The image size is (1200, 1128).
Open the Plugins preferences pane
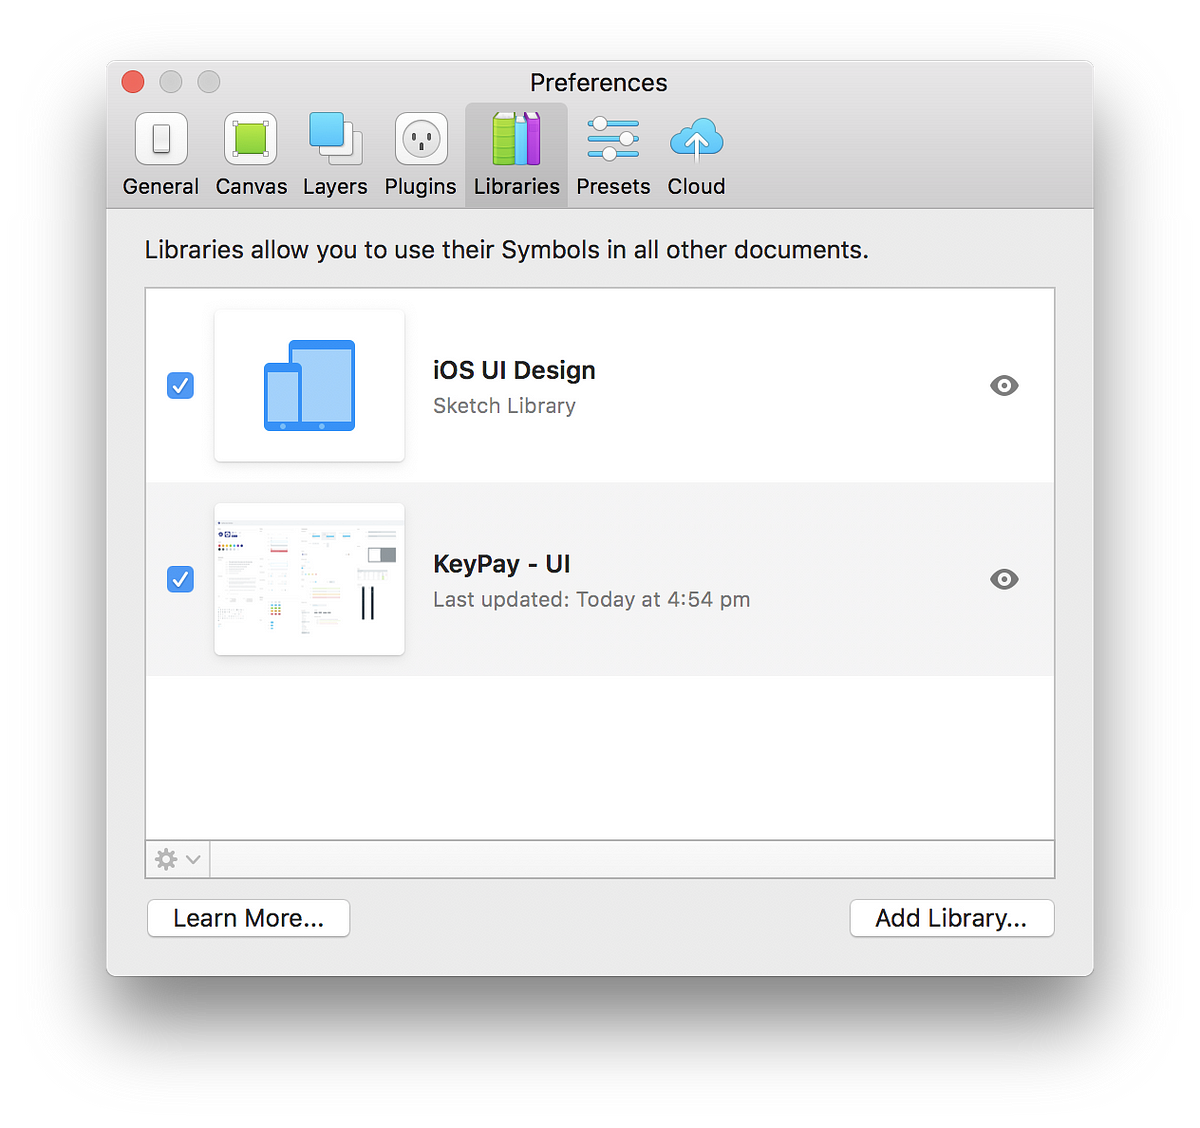[x=420, y=155]
